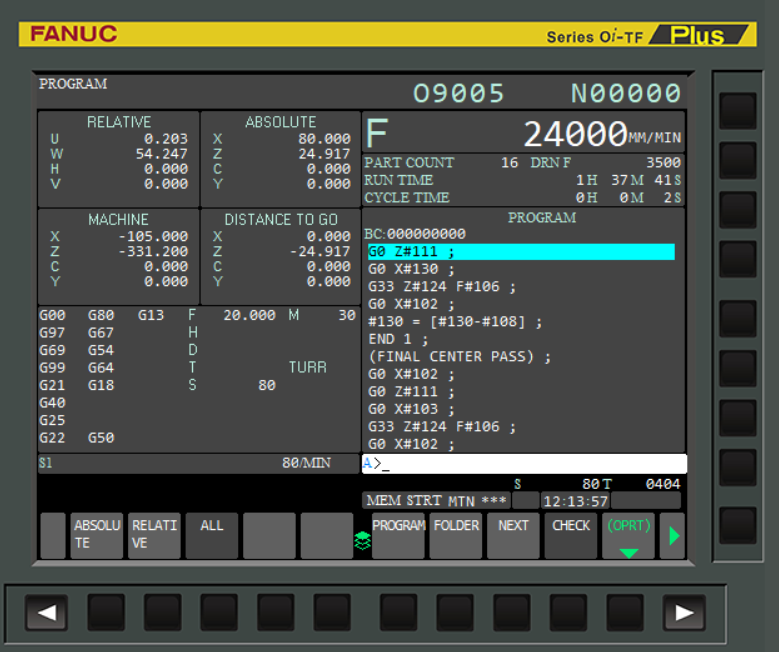Click the hardware key beneath ALL soft key
Screen dimensions: 779x652
click(219, 613)
